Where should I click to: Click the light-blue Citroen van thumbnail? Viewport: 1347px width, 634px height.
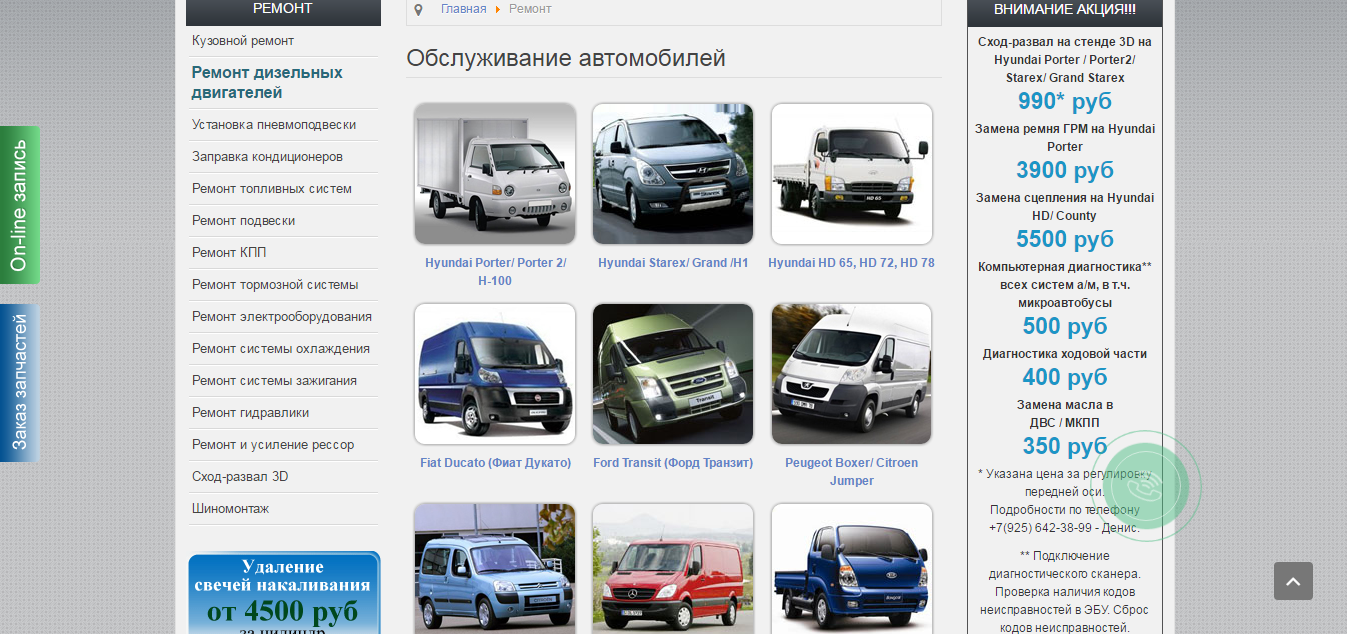[495, 568]
